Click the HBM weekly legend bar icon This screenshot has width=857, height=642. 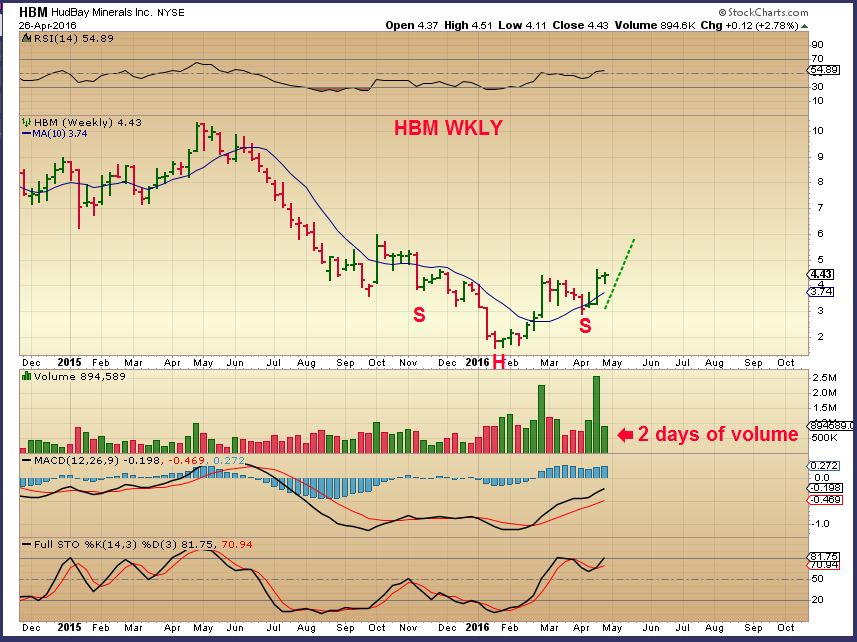tap(26, 122)
